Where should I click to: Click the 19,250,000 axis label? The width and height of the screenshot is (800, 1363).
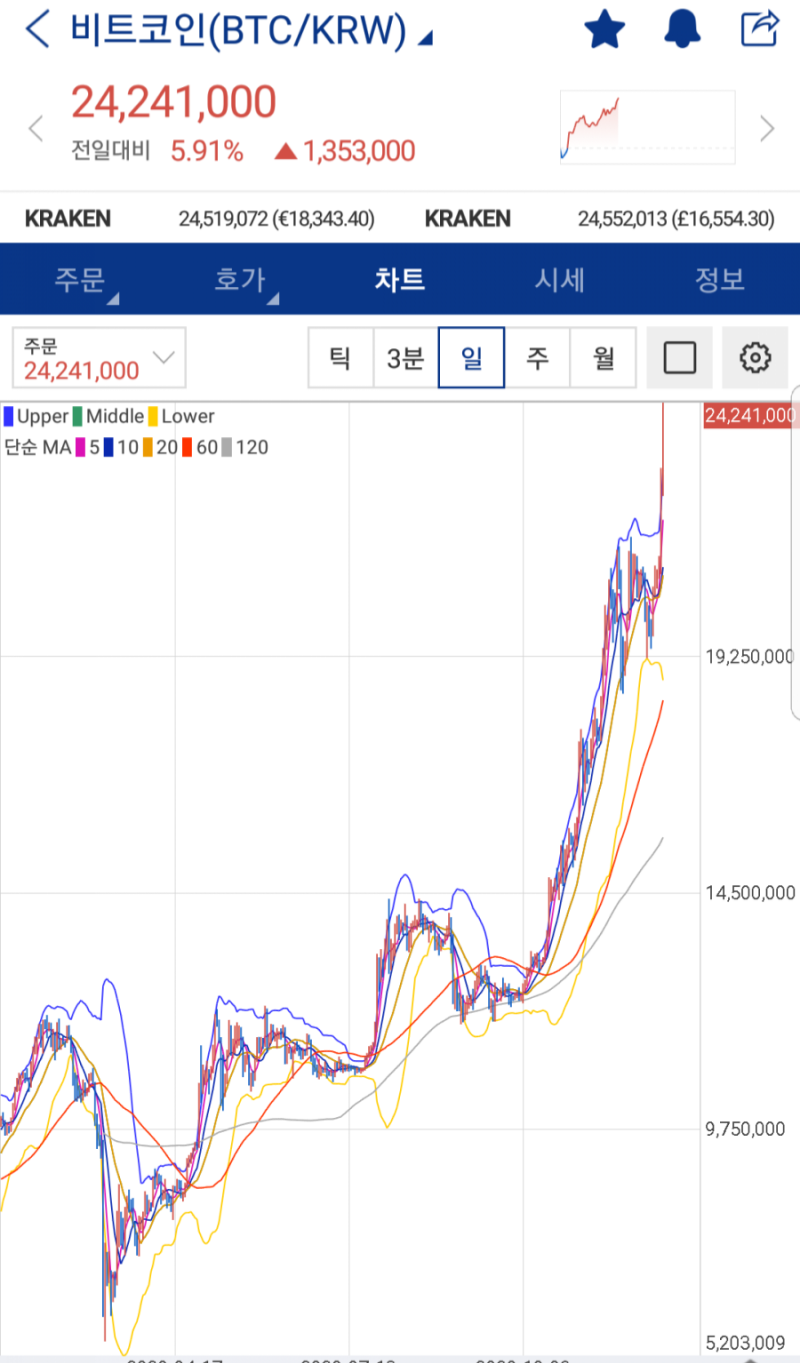point(750,657)
